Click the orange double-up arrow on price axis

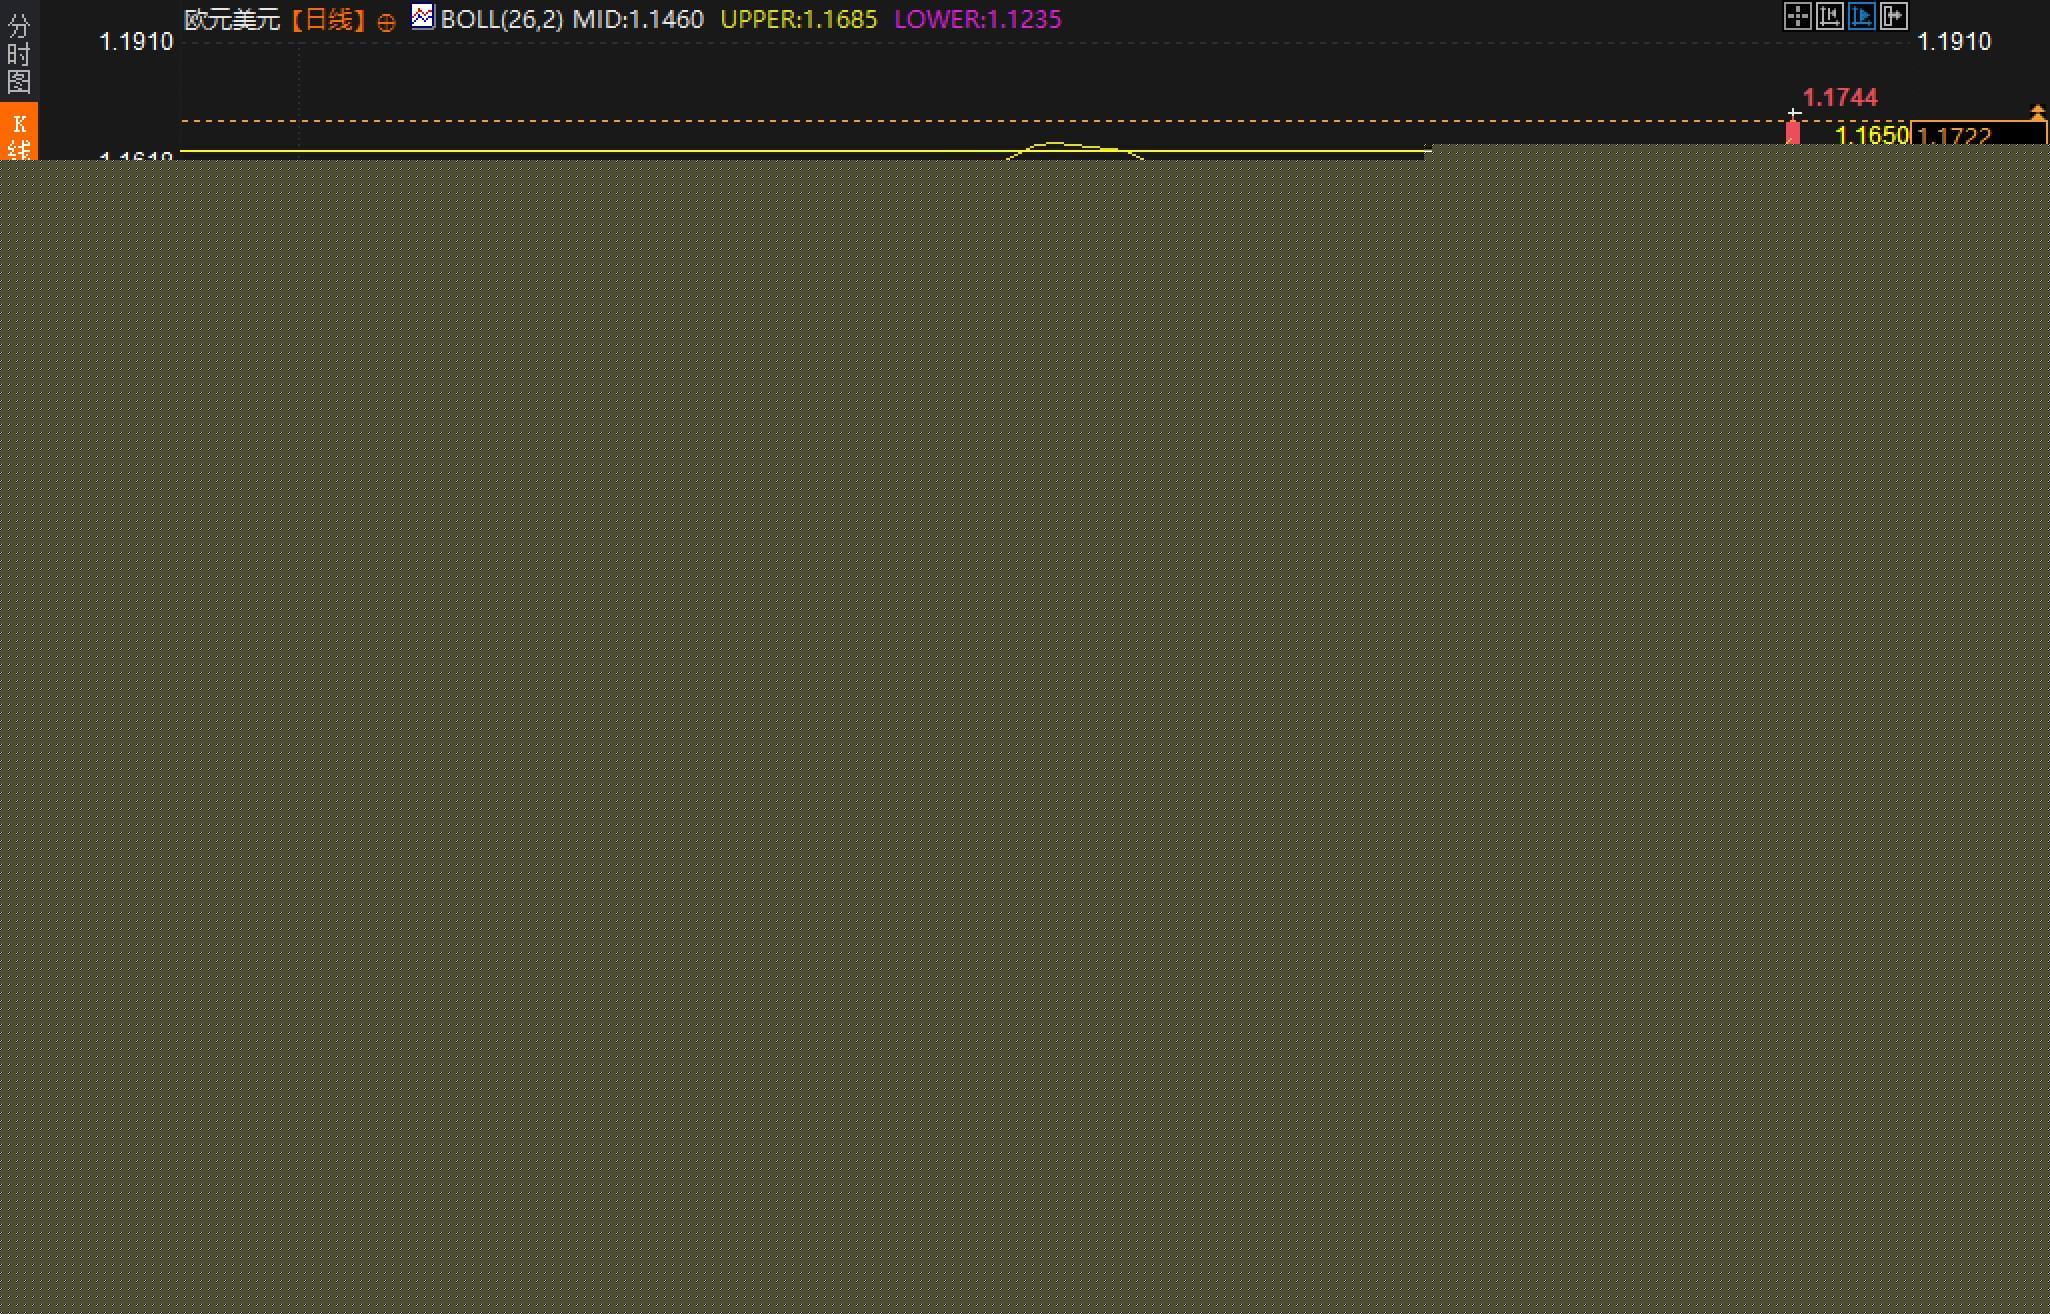coord(2037,112)
